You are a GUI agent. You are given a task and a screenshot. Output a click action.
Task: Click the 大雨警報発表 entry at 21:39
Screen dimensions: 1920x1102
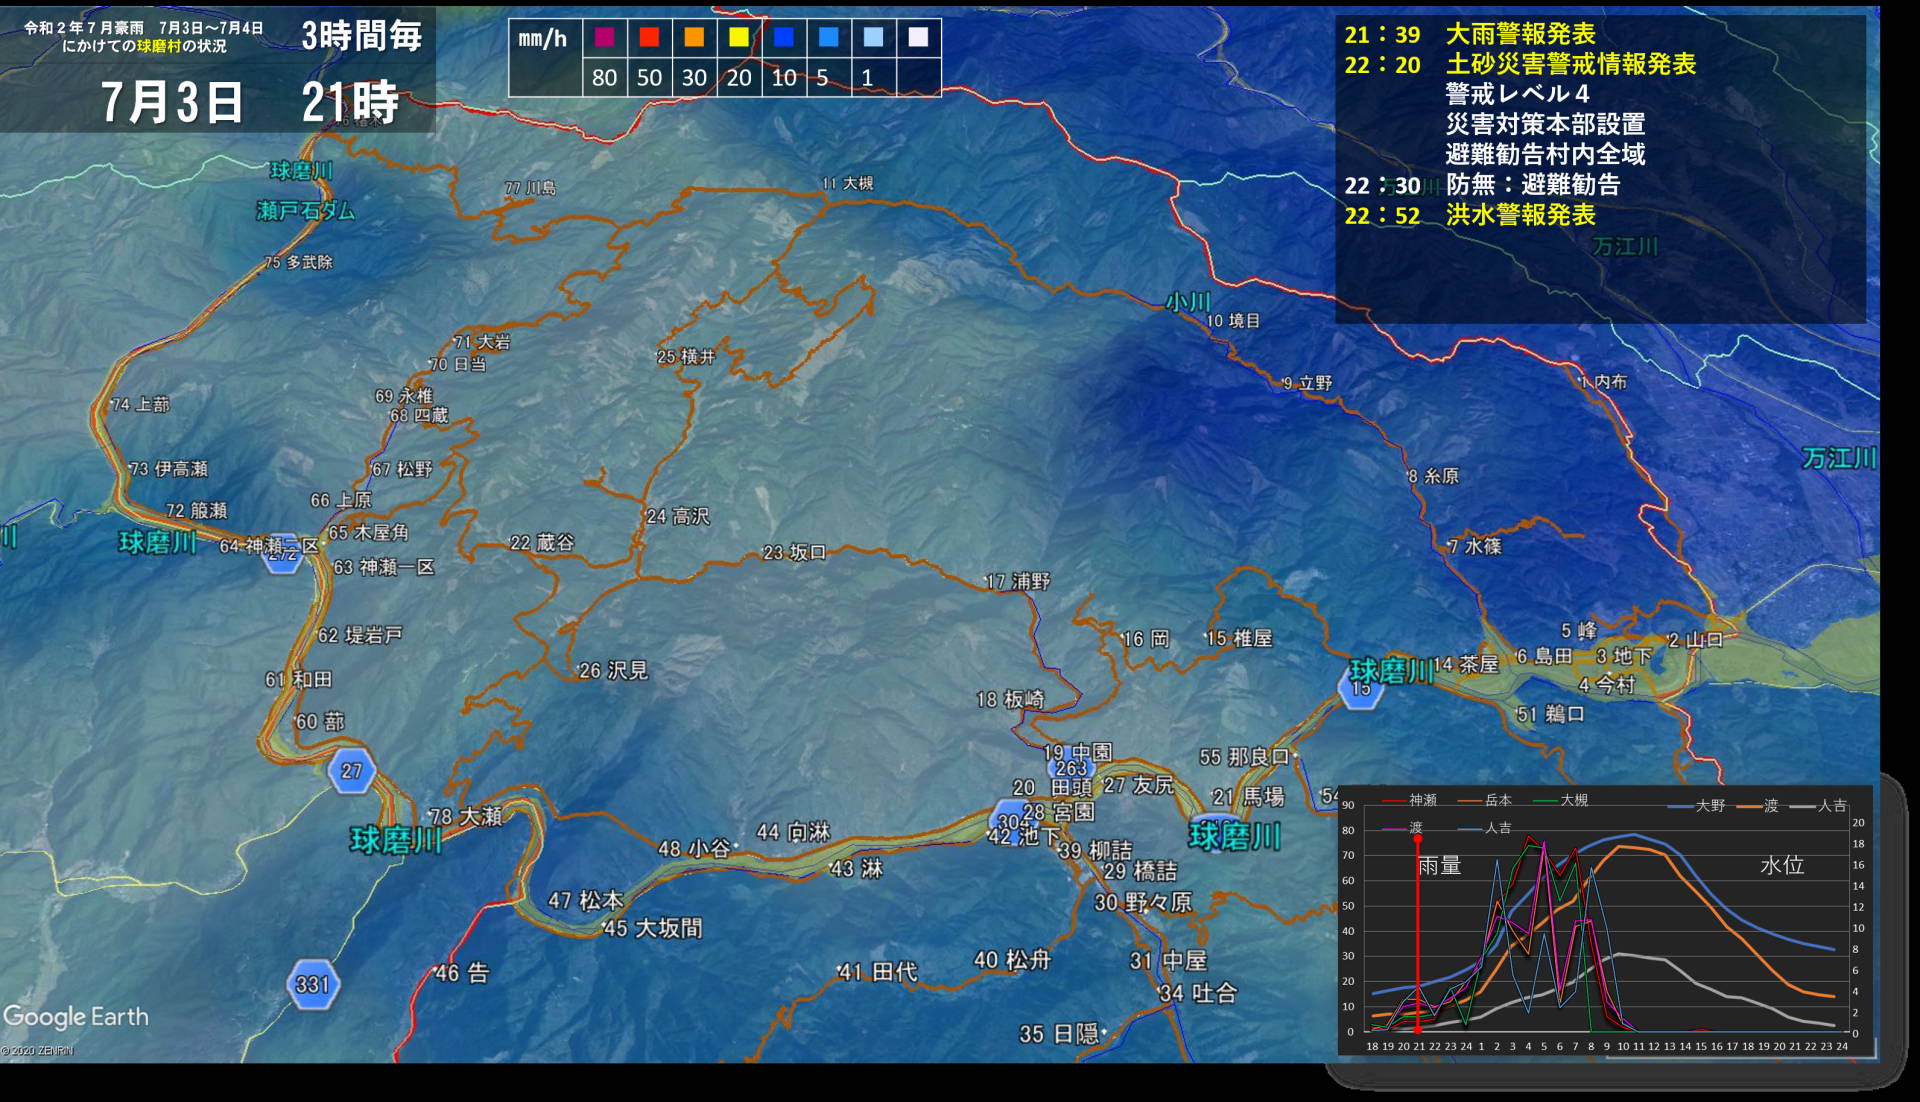pos(1520,34)
